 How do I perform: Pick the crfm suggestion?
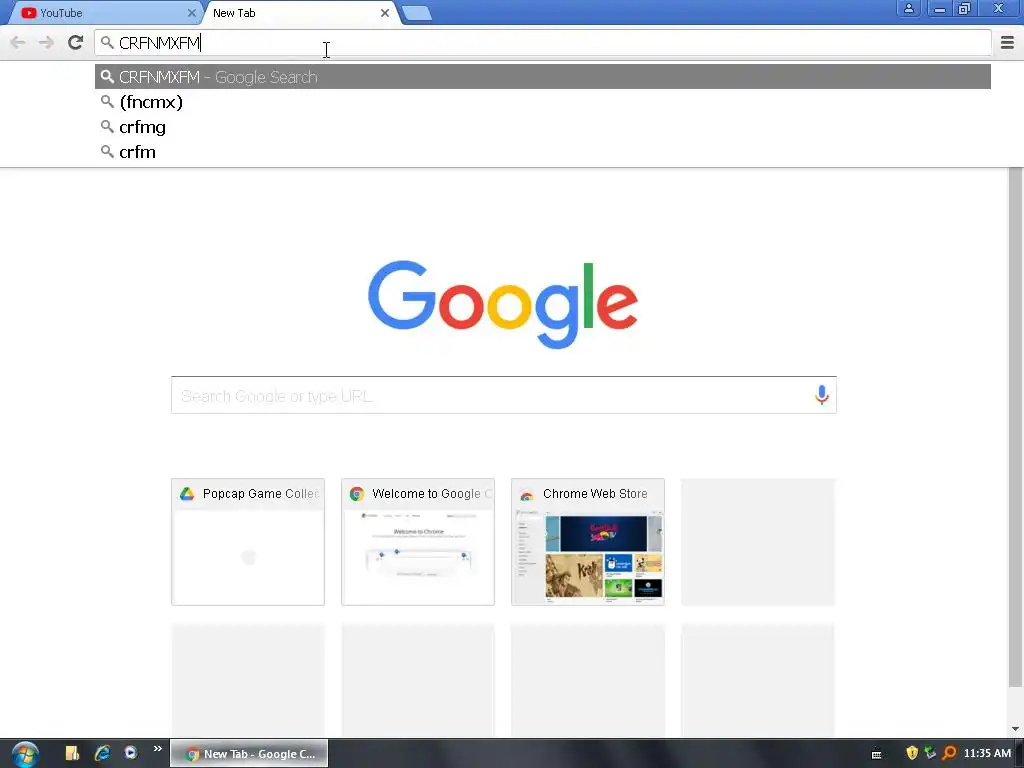pyautogui.click(x=543, y=152)
